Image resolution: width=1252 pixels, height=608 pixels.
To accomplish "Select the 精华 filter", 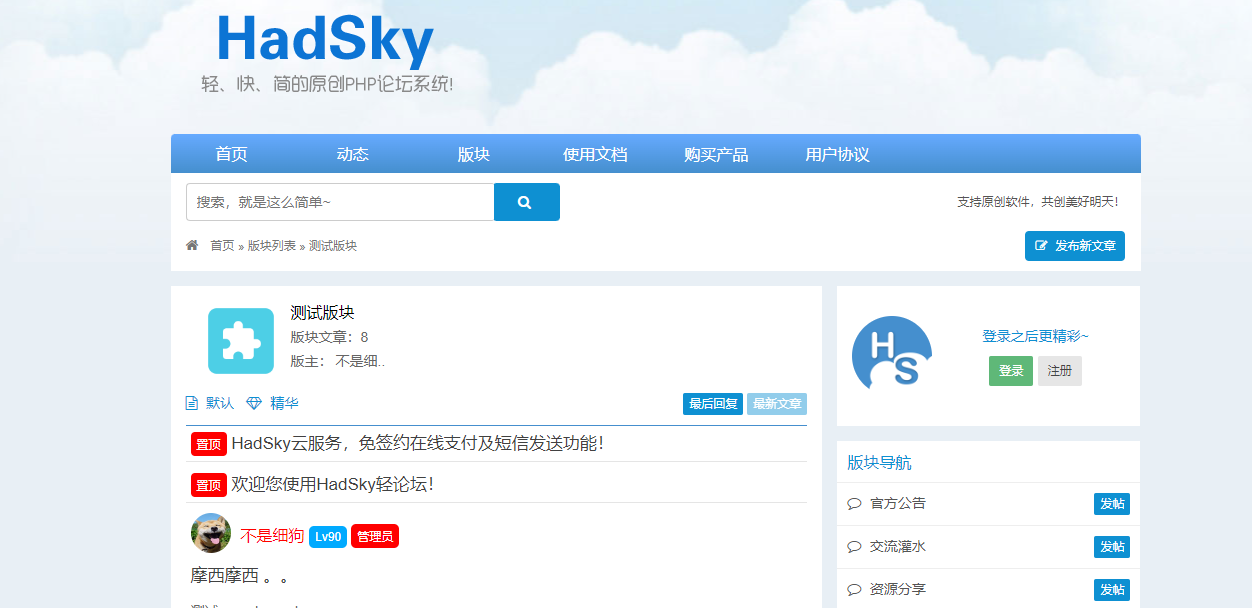I will 284,403.
